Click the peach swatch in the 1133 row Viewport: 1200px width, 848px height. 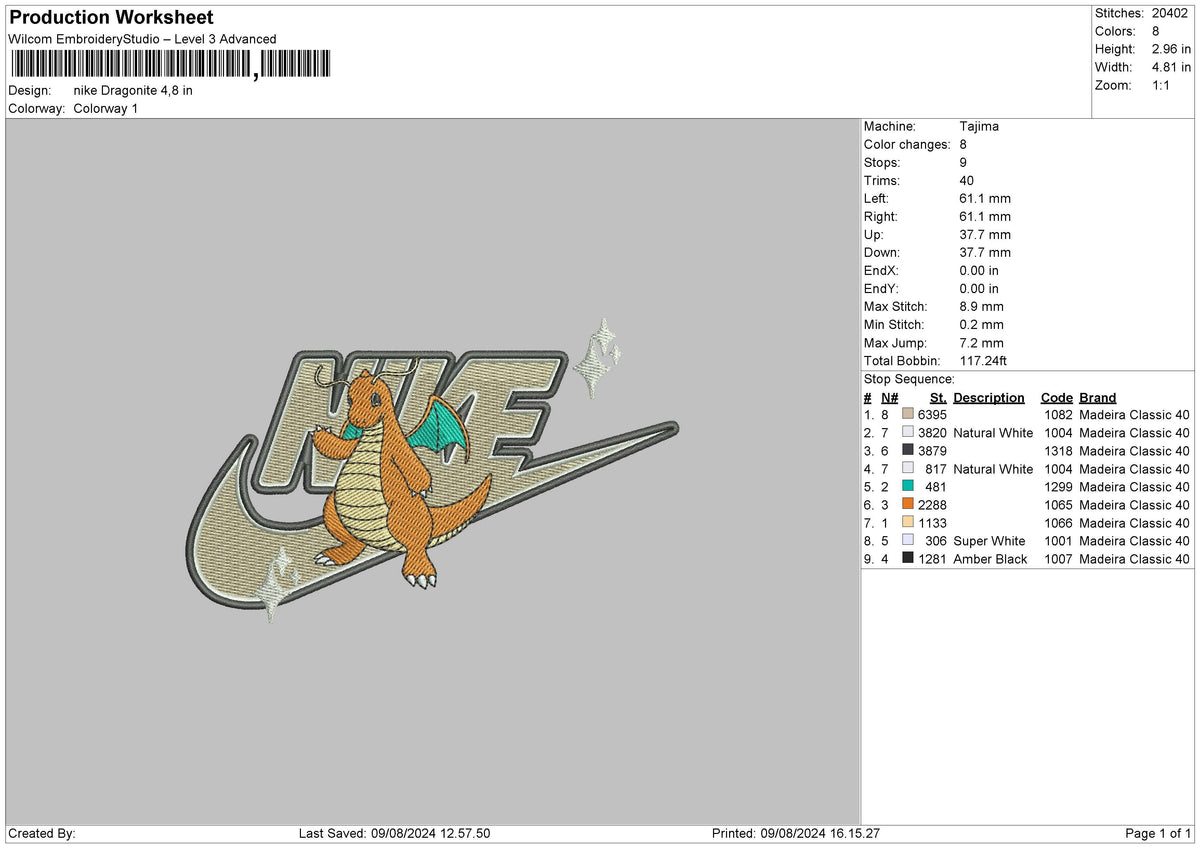[908, 523]
